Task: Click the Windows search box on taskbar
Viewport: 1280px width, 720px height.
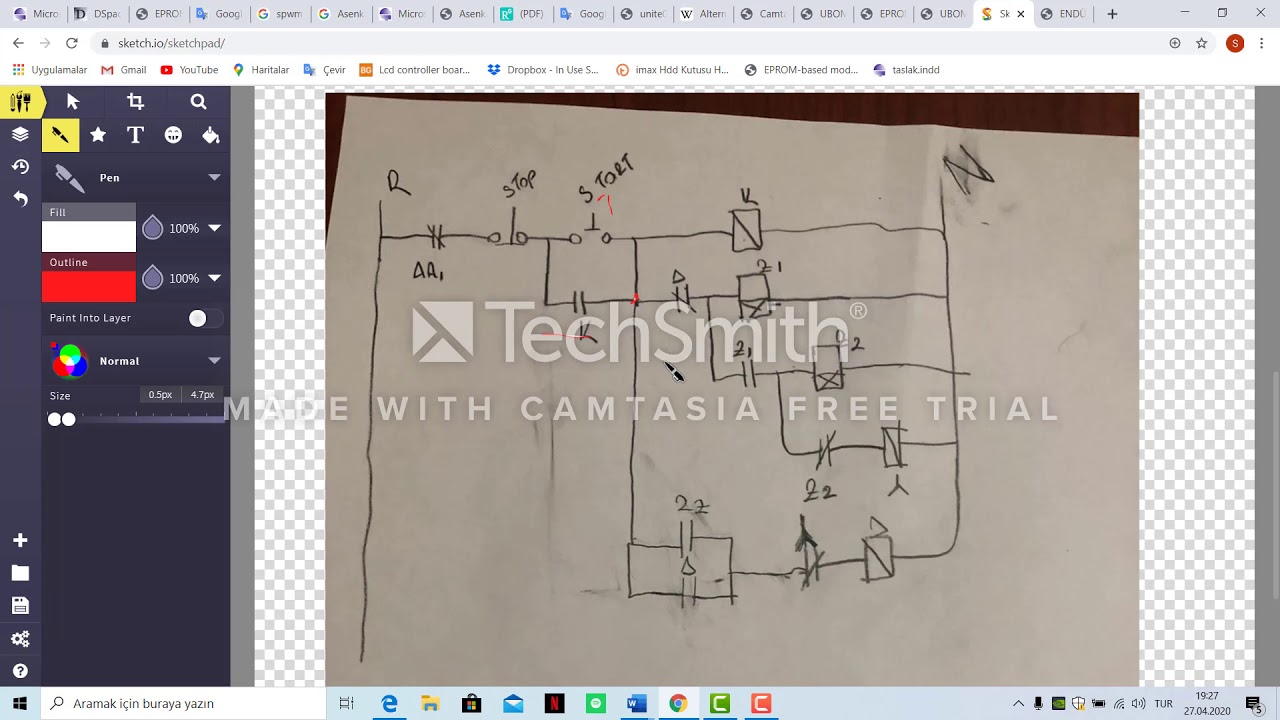Action: coord(184,703)
